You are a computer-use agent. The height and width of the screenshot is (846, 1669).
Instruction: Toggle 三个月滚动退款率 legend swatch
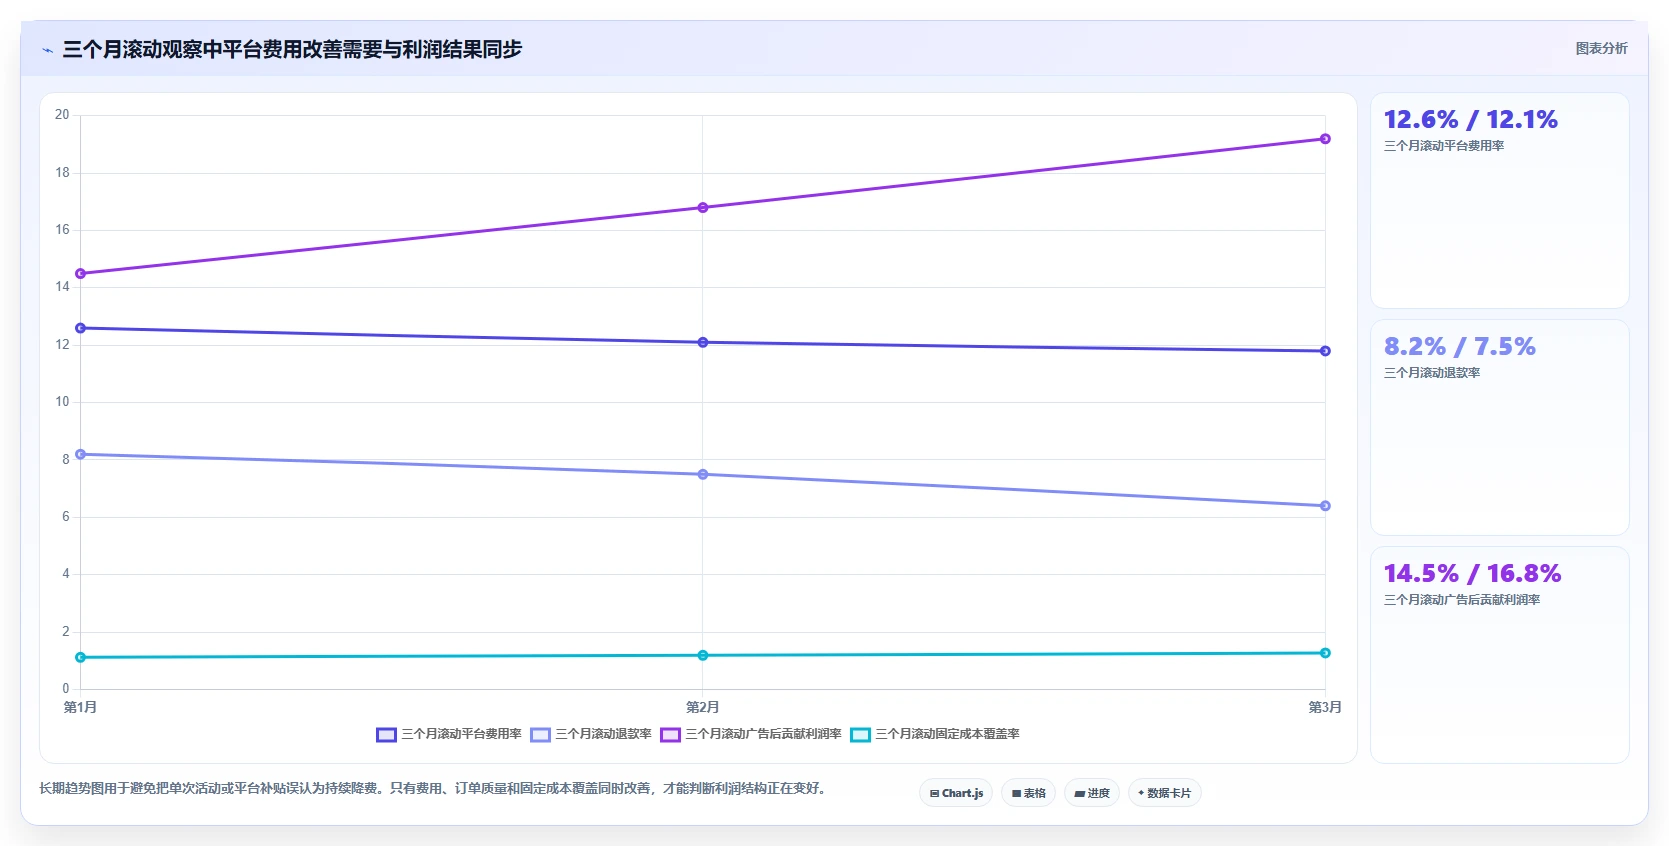coord(540,734)
